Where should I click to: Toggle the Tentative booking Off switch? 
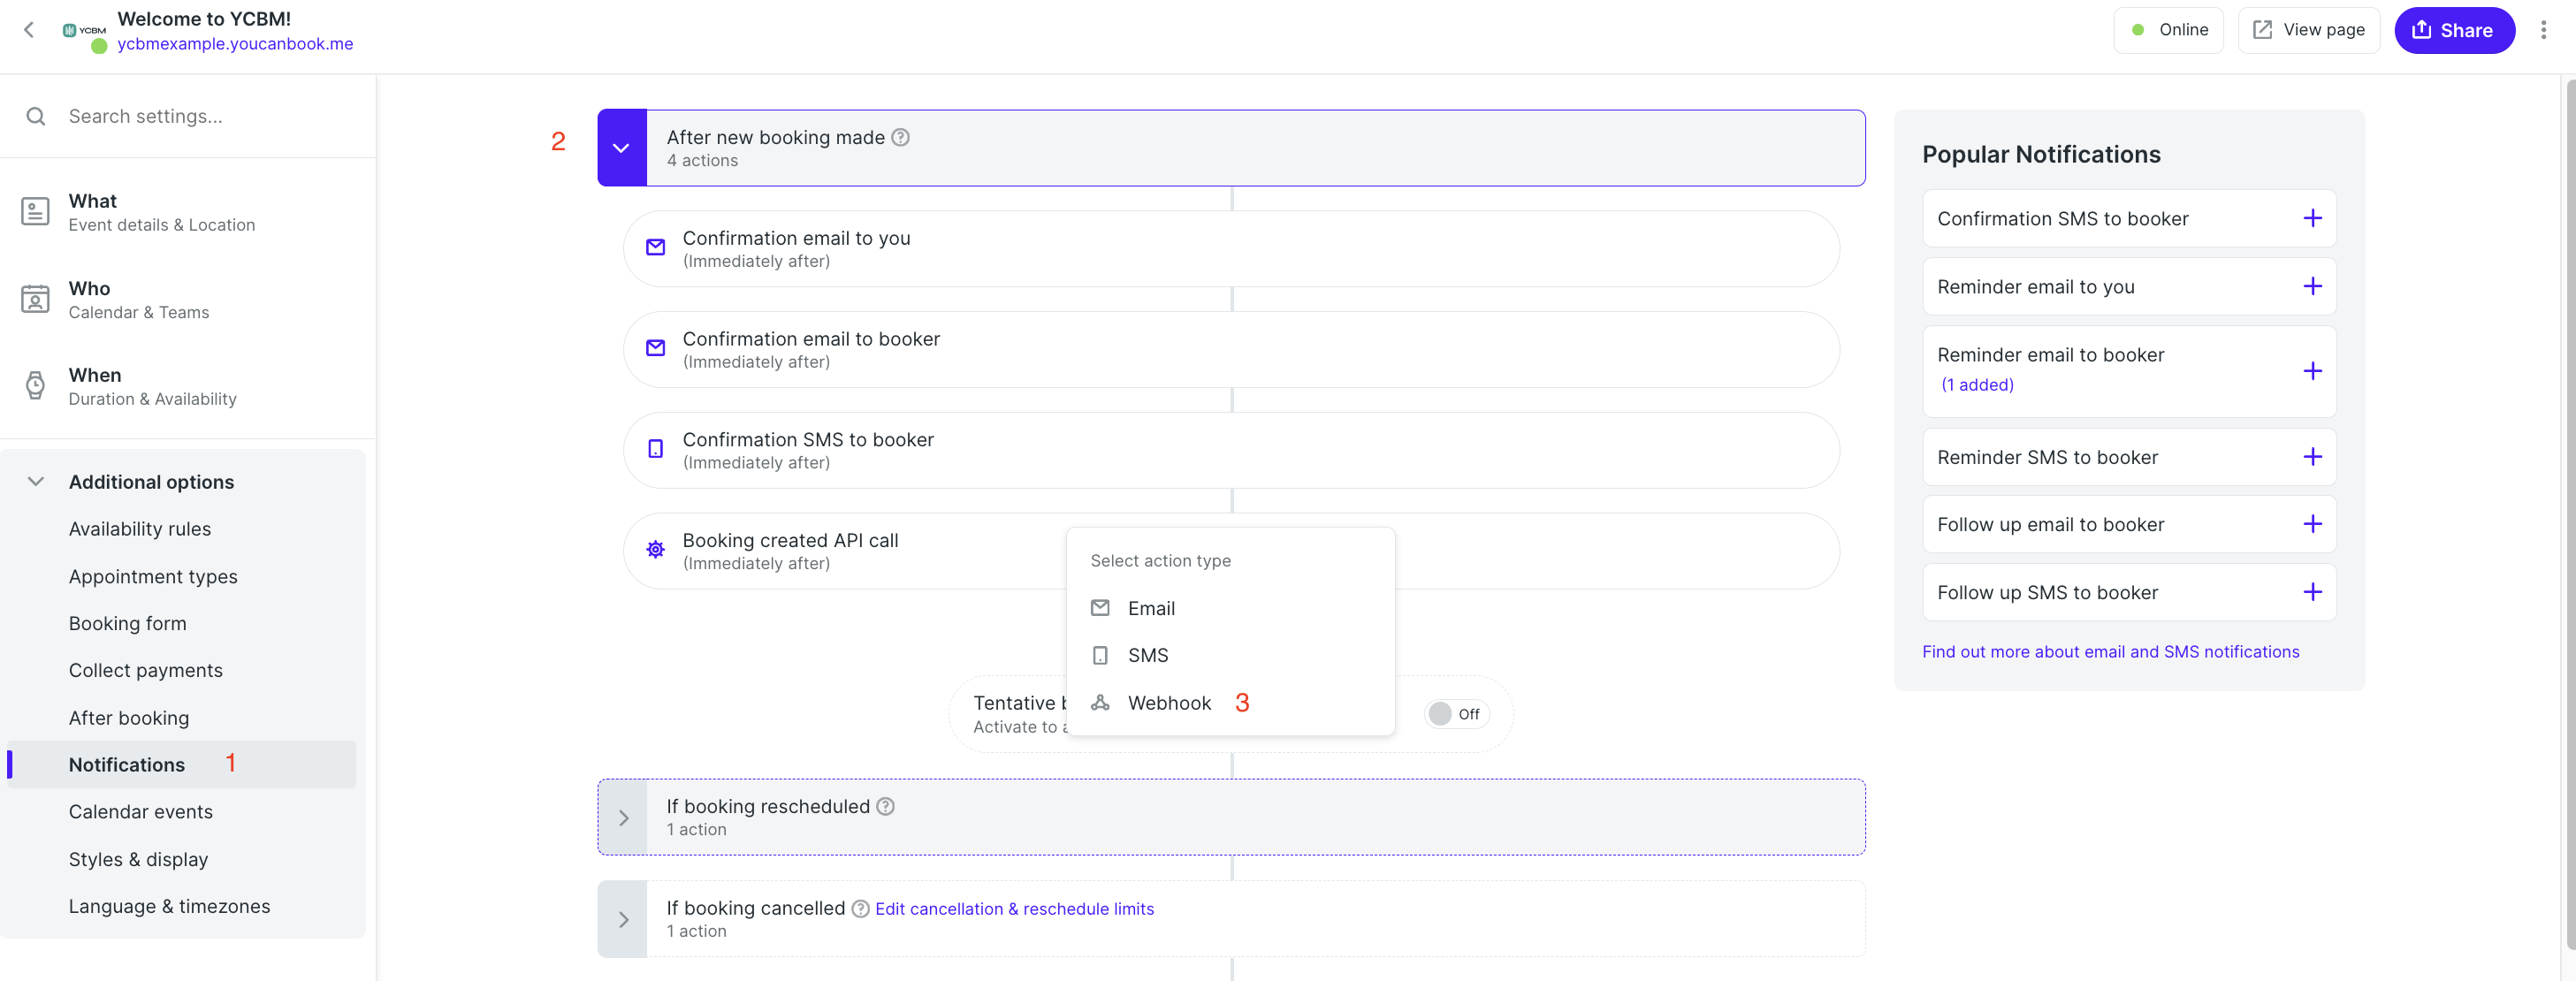point(1456,714)
